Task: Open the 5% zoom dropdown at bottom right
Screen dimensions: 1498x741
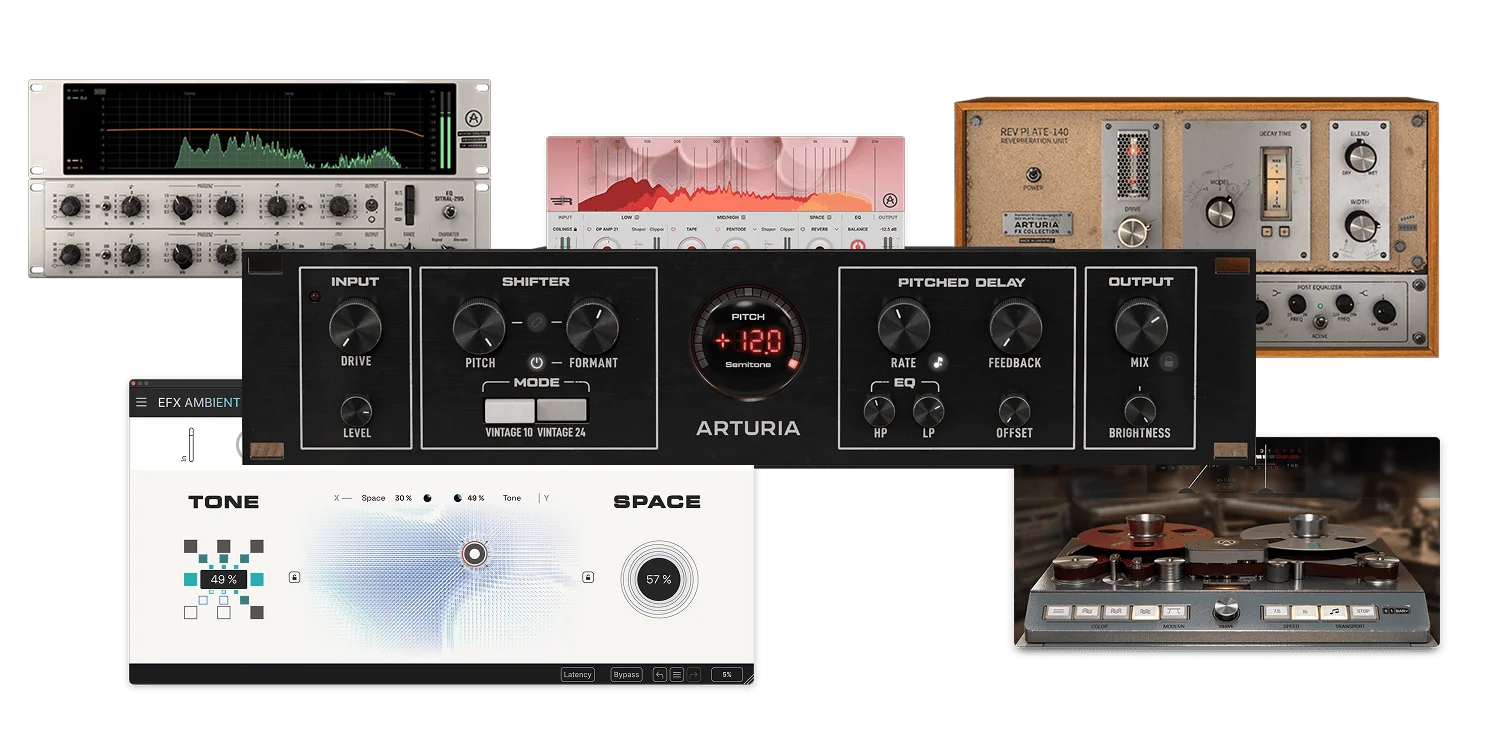Action: (727, 674)
